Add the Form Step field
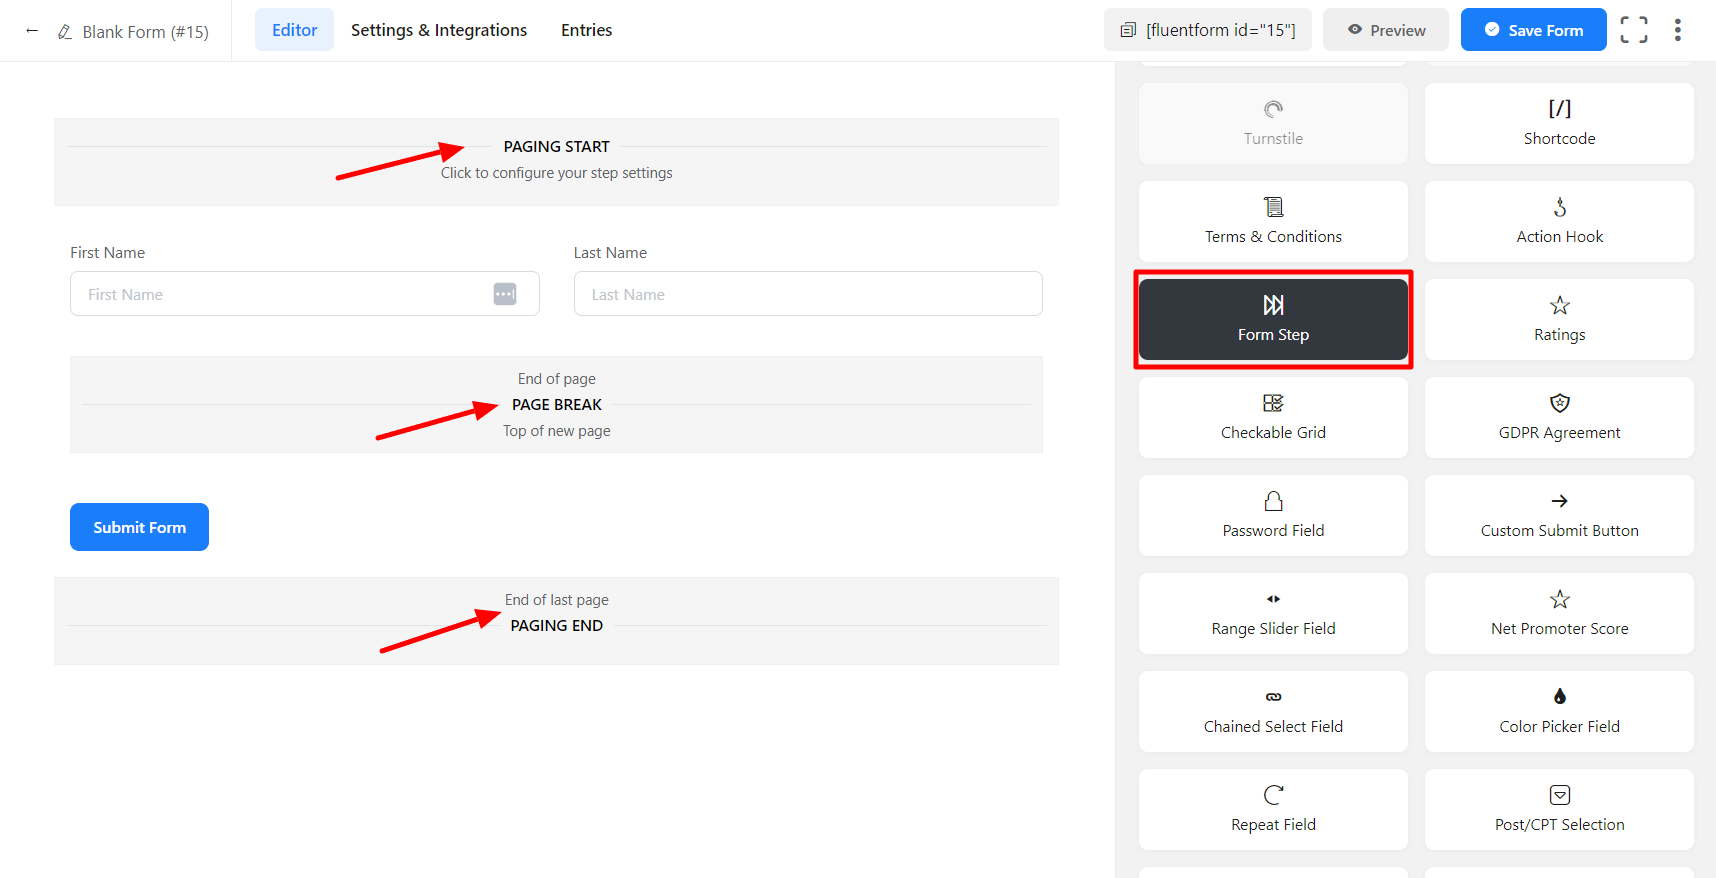This screenshot has height=878, width=1716. click(x=1272, y=320)
